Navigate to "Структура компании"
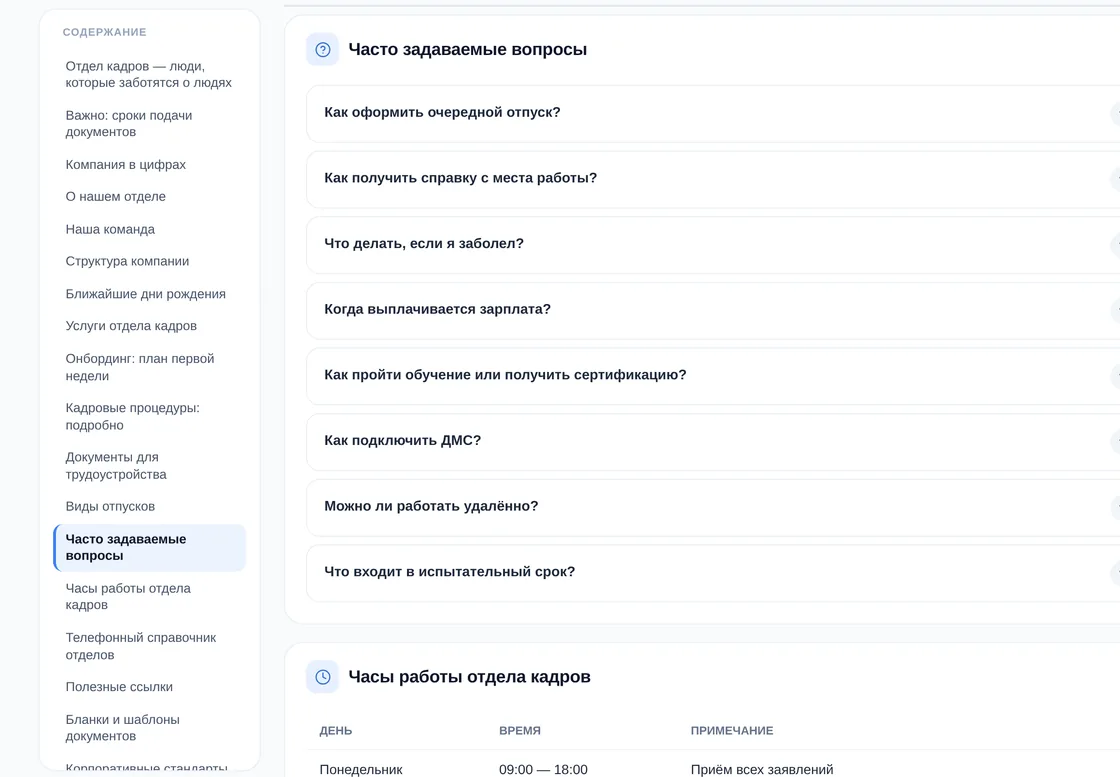 pos(149,261)
